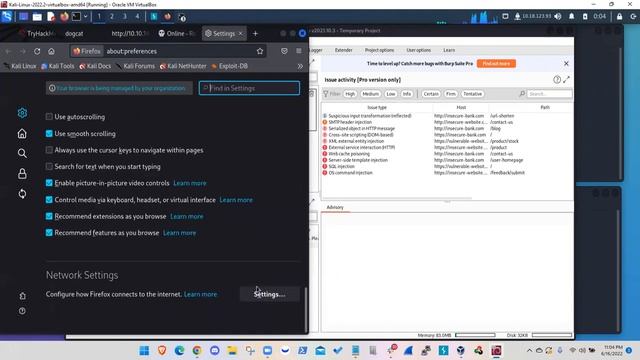
Task: Expand the terminal launcher dropdown arrow
Action: 86,17
